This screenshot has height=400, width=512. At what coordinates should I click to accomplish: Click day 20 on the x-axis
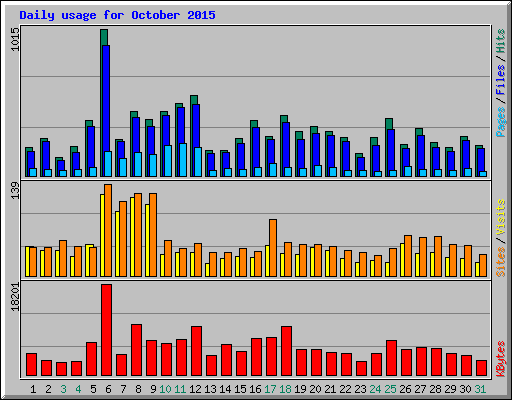[315, 389]
